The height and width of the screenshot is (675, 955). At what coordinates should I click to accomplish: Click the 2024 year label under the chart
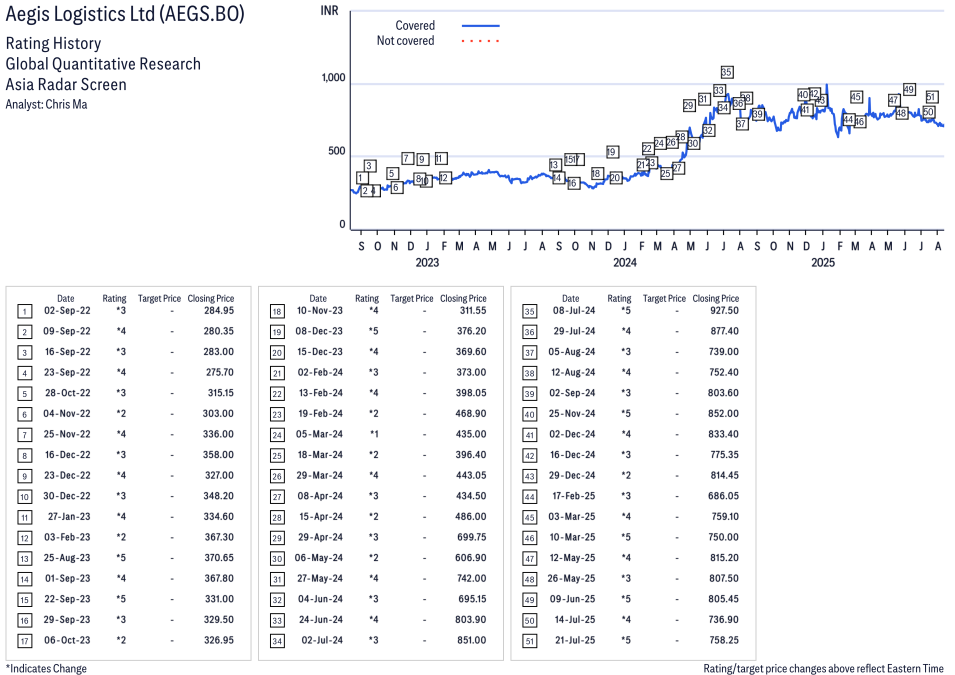pos(625,263)
